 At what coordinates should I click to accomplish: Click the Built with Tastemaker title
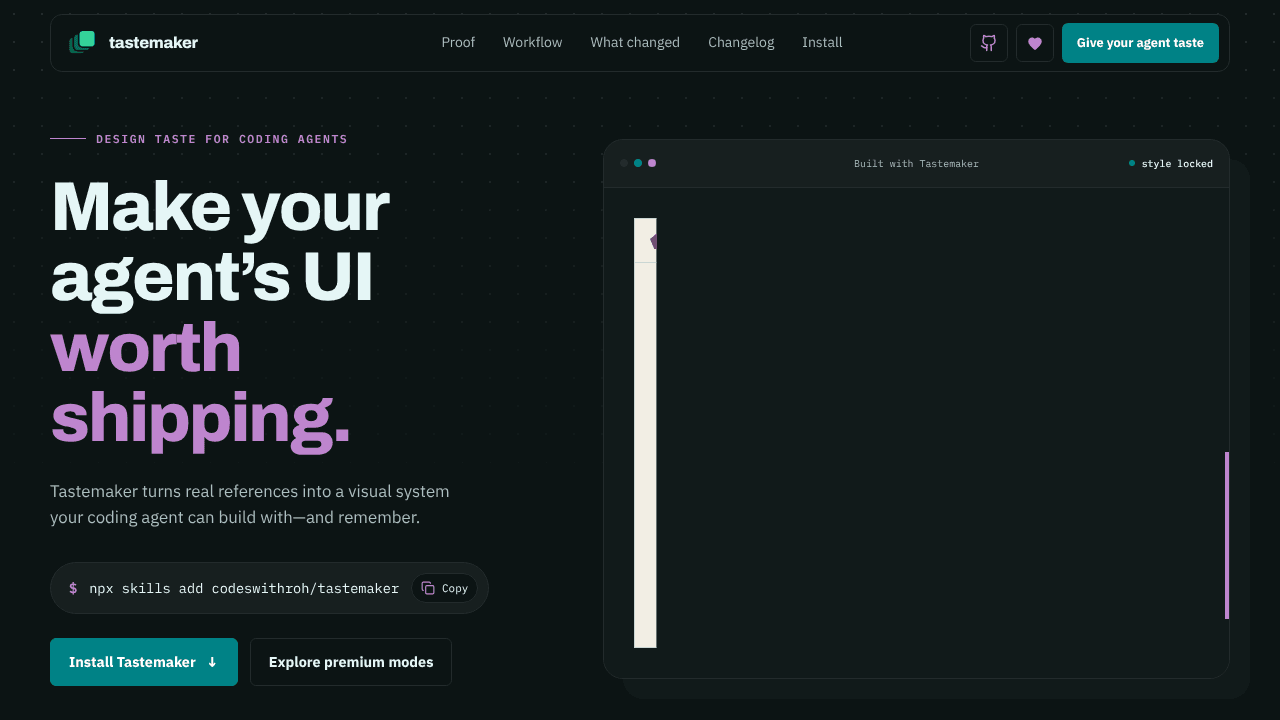point(916,163)
